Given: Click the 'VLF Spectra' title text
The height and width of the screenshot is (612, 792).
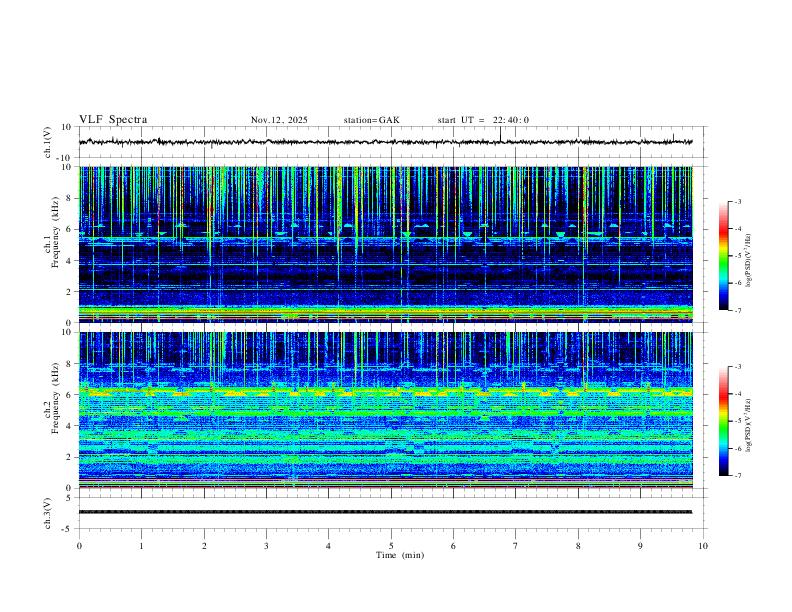Looking at the screenshot, I should coord(113,120).
